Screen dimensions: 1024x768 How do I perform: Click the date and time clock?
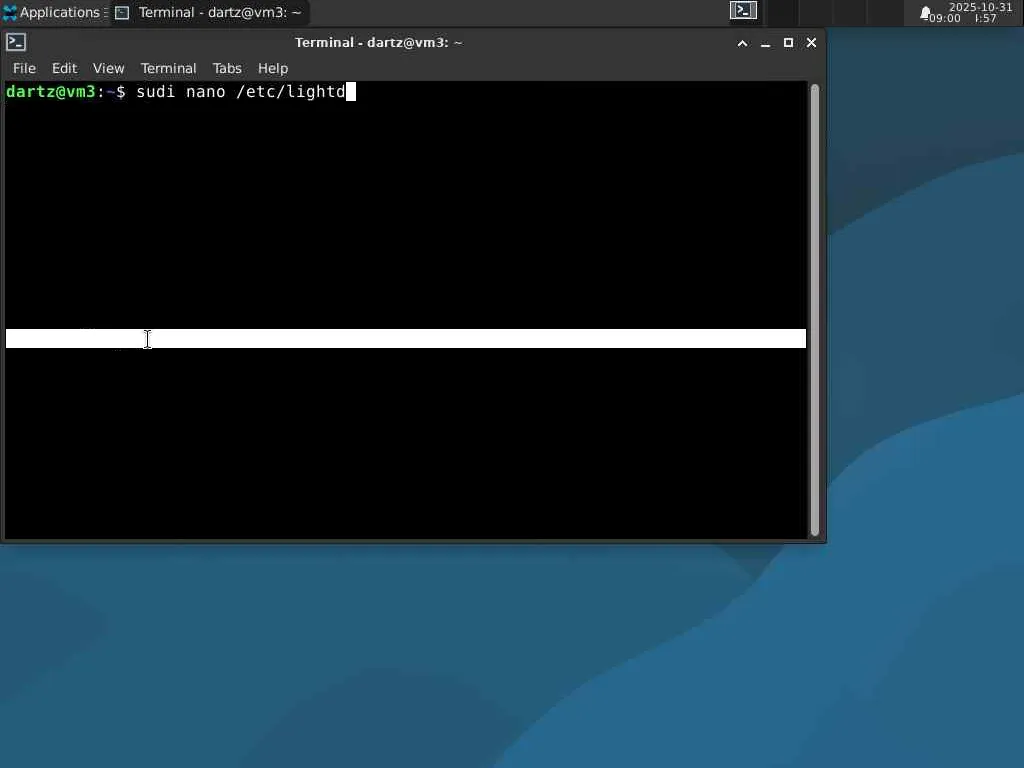coord(971,12)
